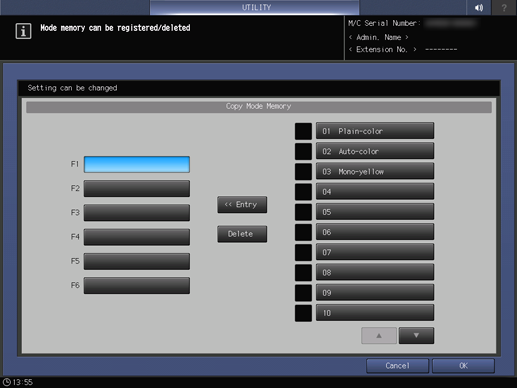Page down the memory list with down arrow
This screenshot has height=388, width=517.
point(416,335)
